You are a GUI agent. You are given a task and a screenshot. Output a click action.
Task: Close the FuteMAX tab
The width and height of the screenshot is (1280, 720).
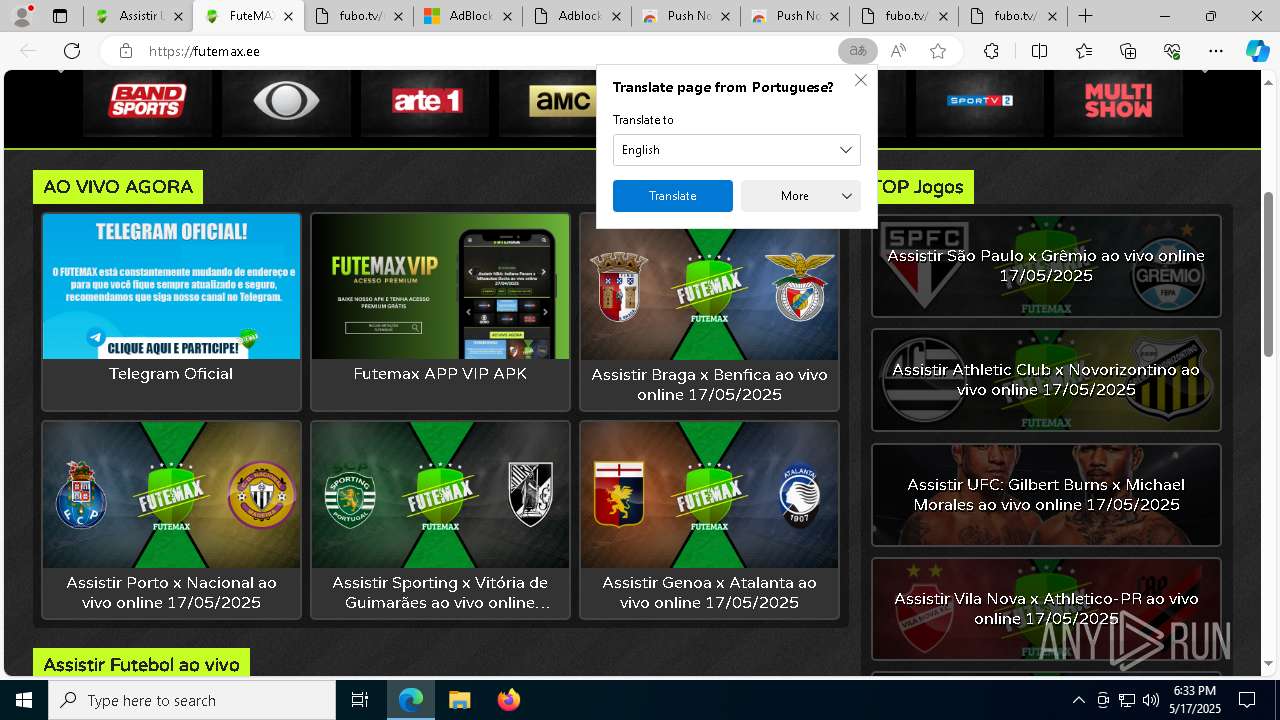pyautogui.click(x=288, y=16)
